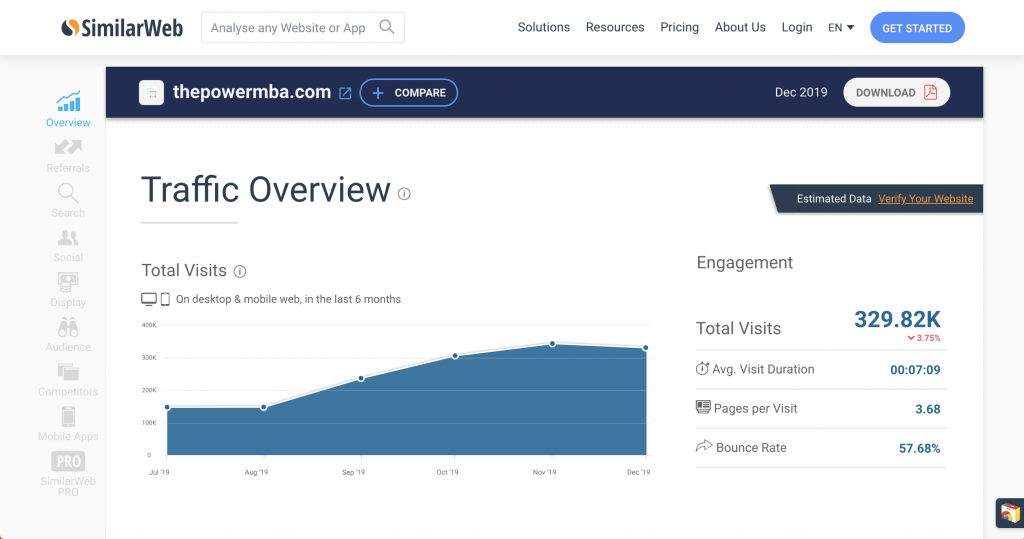The height and width of the screenshot is (539, 1024).
Task: Select the Jul '19 chart data point
Action: (168, 407)
